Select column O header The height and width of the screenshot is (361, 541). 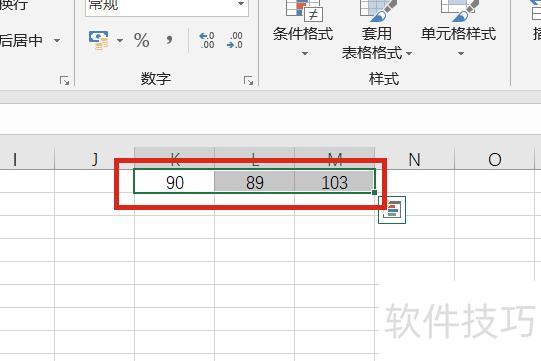tap(494, 159)
